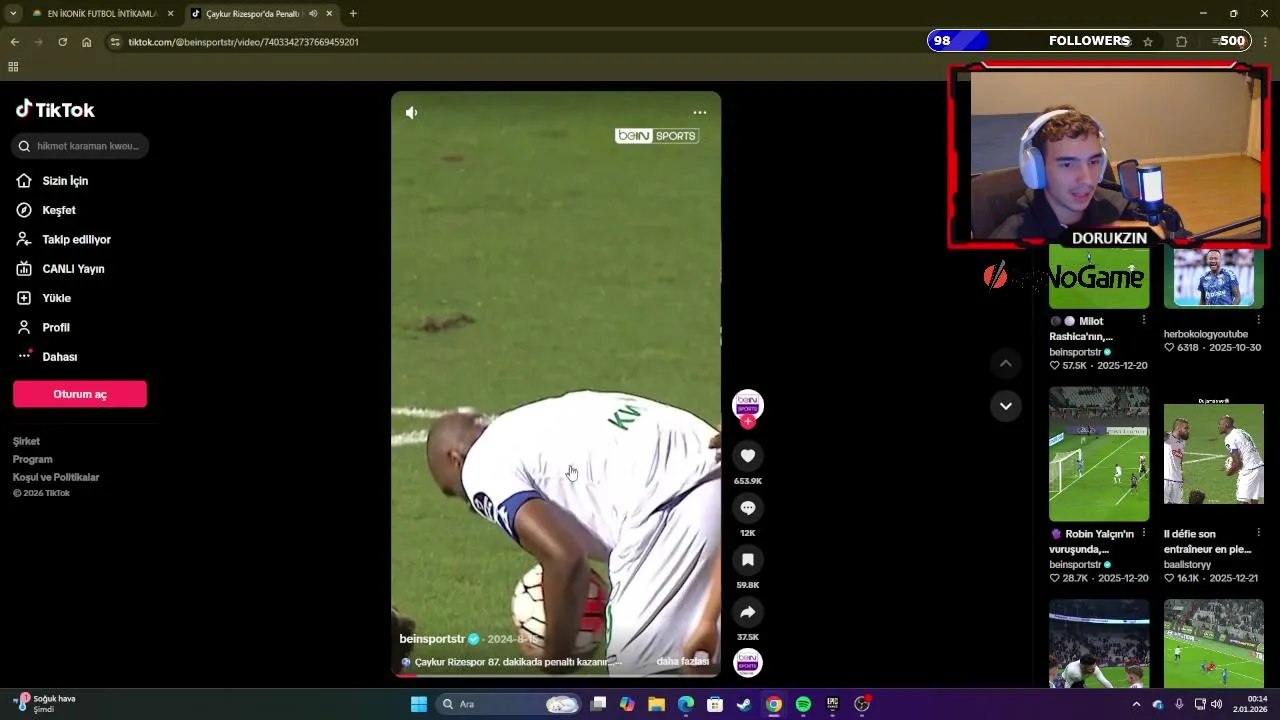Click the 'Oturum aç' login button
This screenshot has width=1280, height=720.
(x=80, y=394)
